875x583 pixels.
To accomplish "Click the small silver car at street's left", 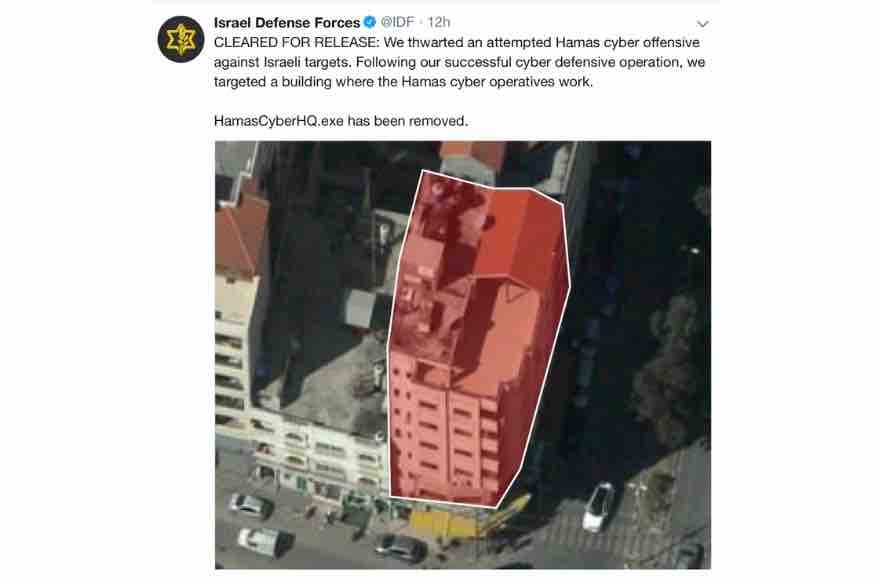I will (251, 505).
